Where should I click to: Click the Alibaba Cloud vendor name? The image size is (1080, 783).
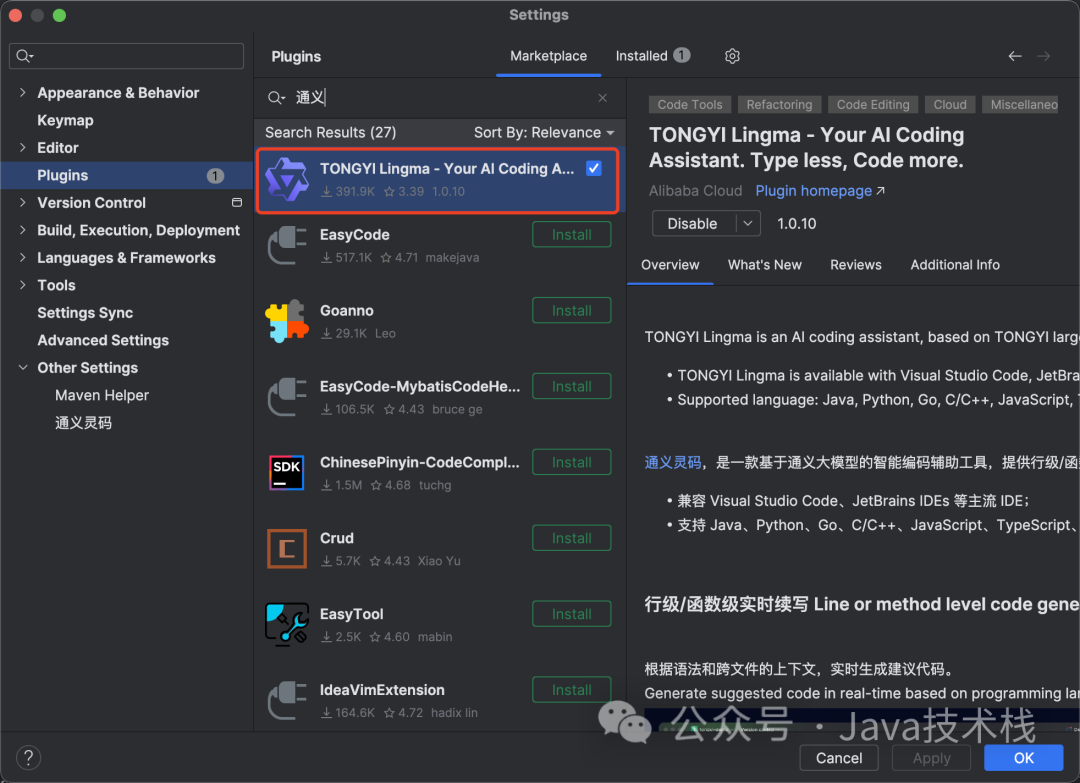695,191
